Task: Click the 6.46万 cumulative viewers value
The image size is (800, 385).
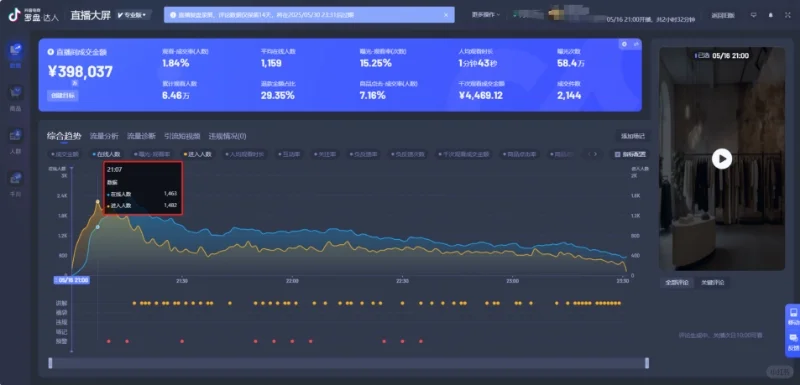Action: (x=176, y=95)
